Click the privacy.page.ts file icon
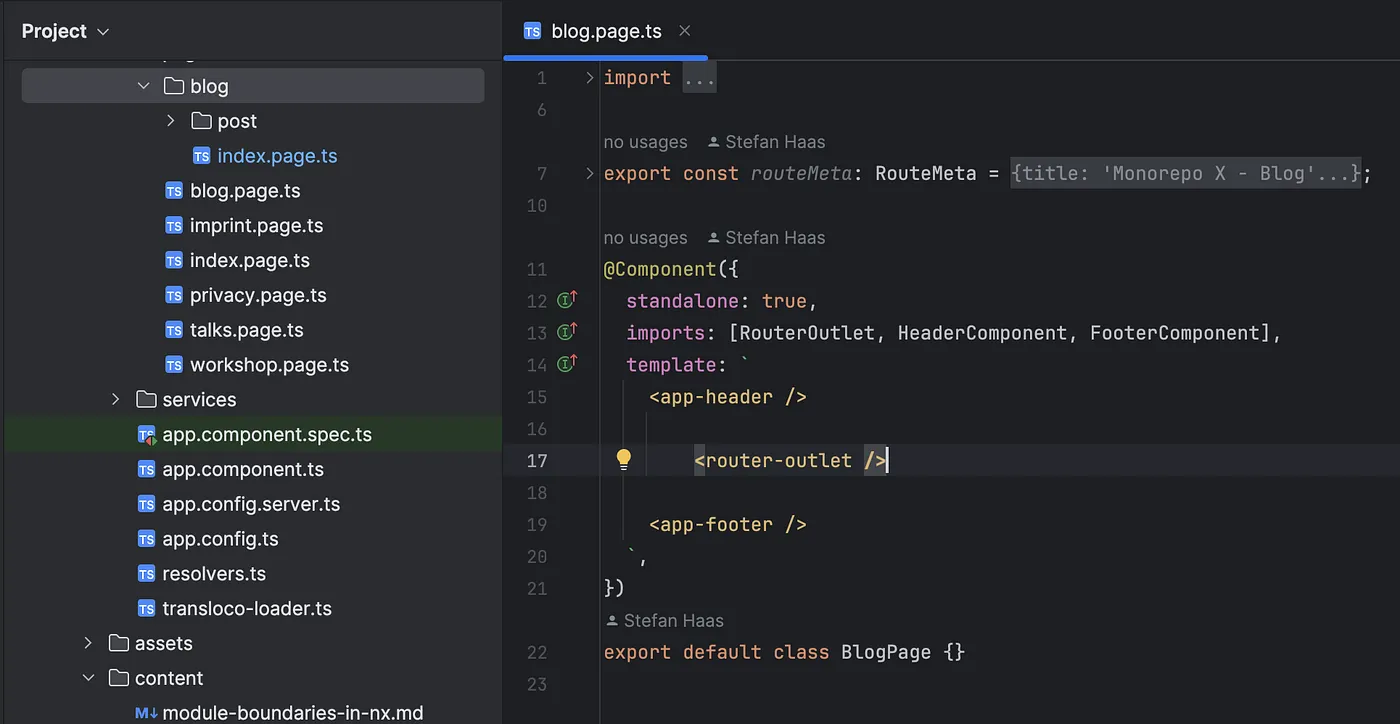Image resolution: width=1400 pixels, height=724 pixels. pyautogui.click(x=174, y=295)
